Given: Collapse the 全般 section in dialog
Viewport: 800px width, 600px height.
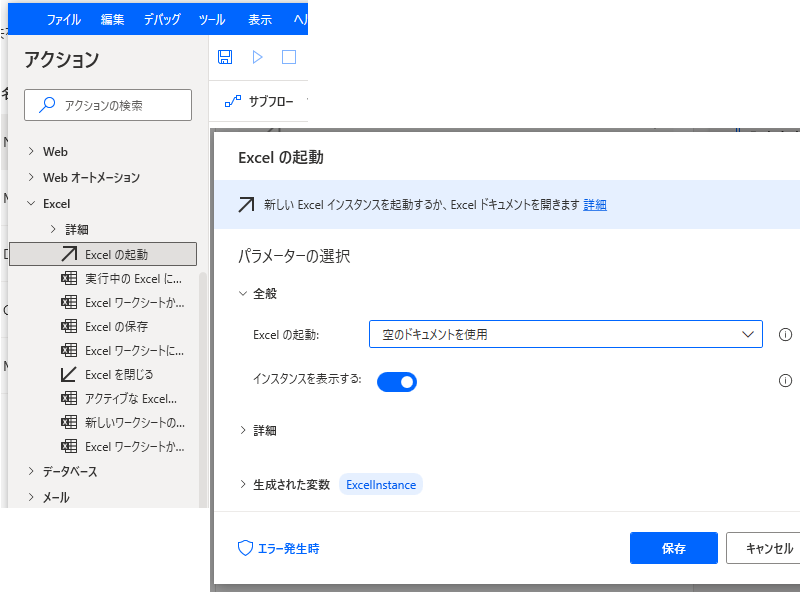Looking at the screenshot, I should (243, 293).
